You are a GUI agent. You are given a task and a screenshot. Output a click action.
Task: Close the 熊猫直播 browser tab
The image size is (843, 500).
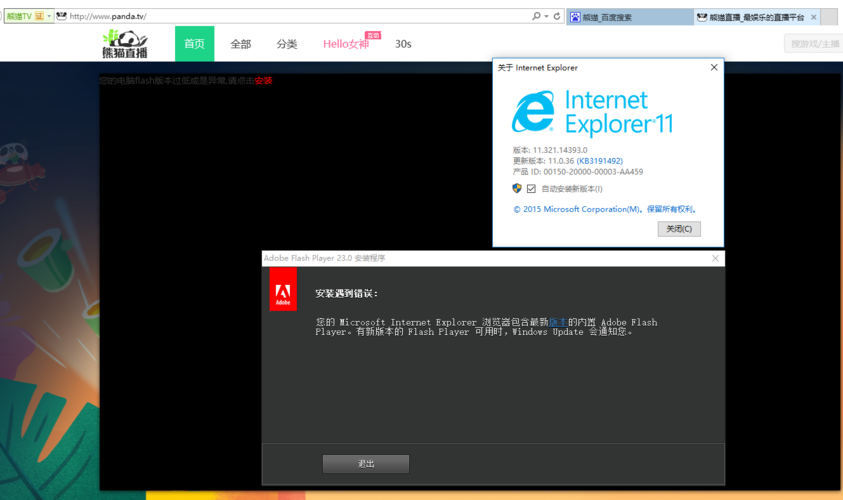[x=813, y=17]
